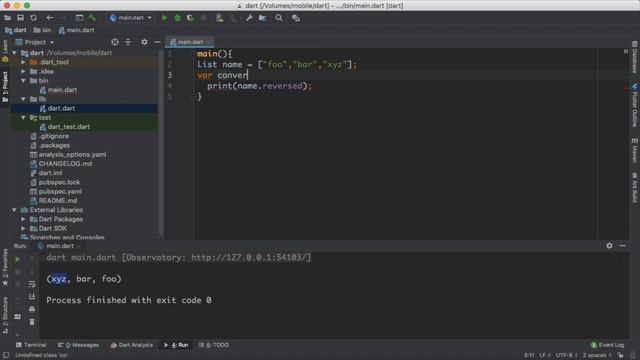The height and width of the screenshot is (360, 640).
Task: Hide the Project panel with the minus icon
Action: [x=157, y=42]
